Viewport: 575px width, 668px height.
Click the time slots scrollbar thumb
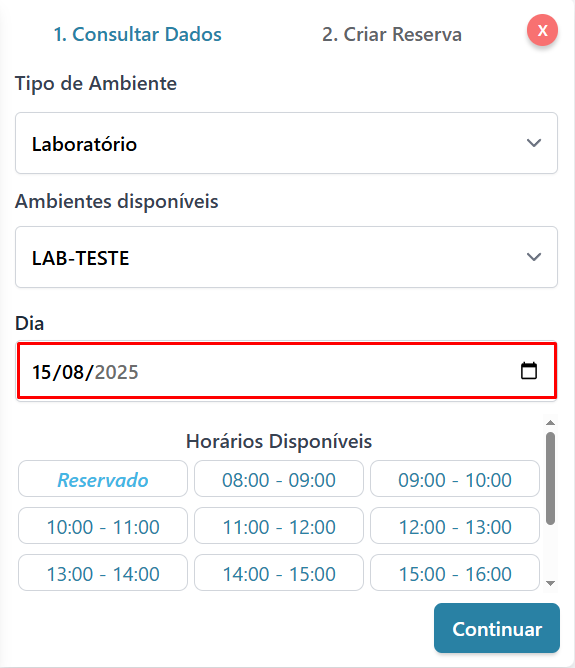[x=550, y=478]
